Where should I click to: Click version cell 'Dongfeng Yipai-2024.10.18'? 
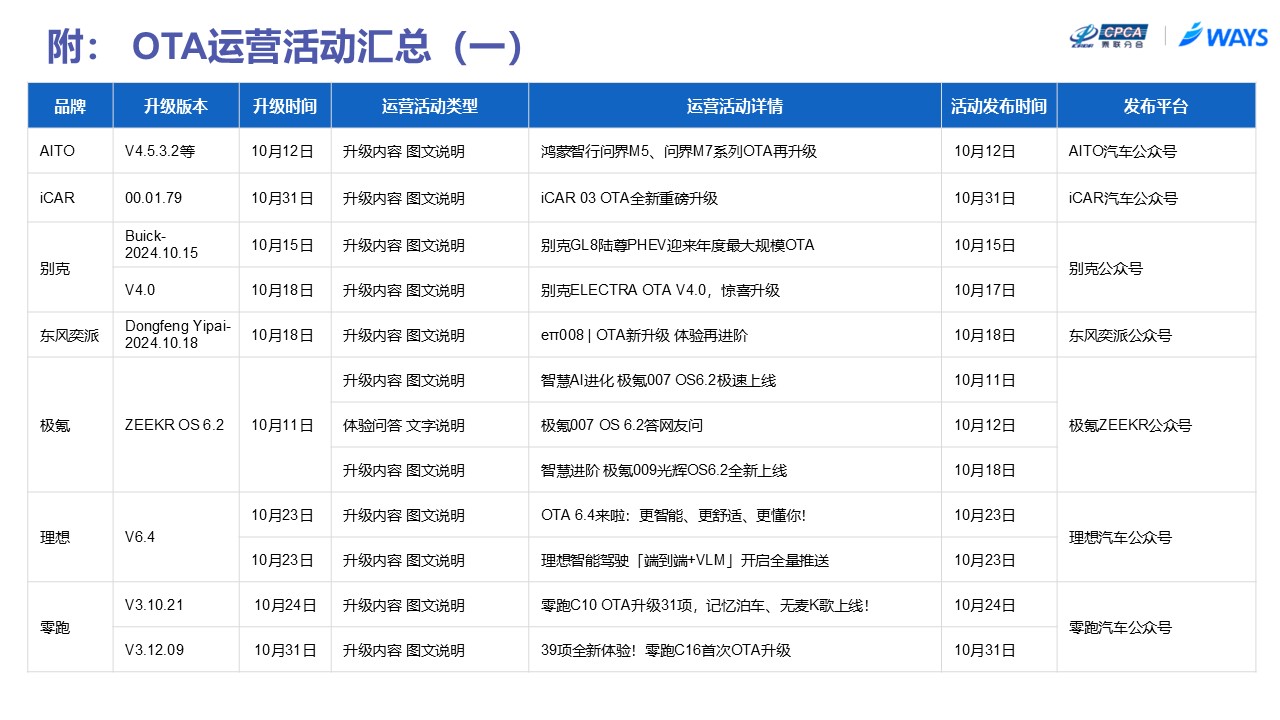[178, 335]
